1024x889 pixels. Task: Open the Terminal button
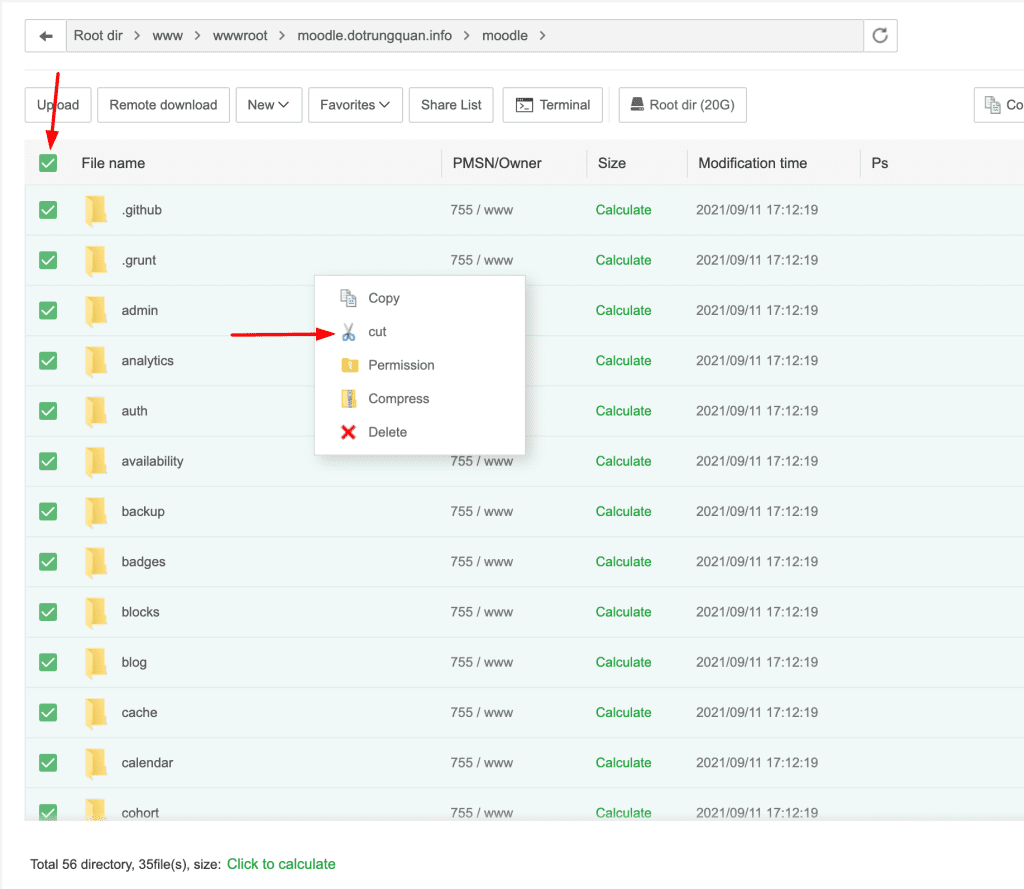(x=553, y=105)
